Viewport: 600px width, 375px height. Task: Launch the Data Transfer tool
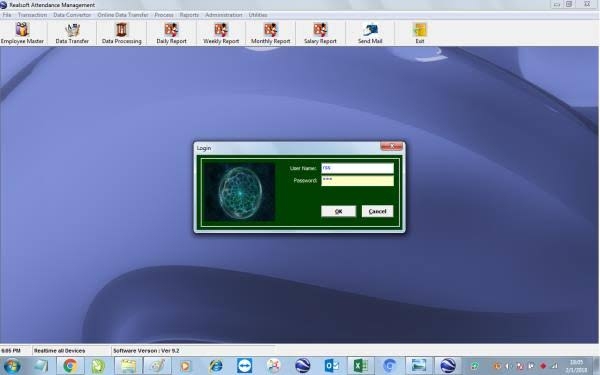[72, 33]
